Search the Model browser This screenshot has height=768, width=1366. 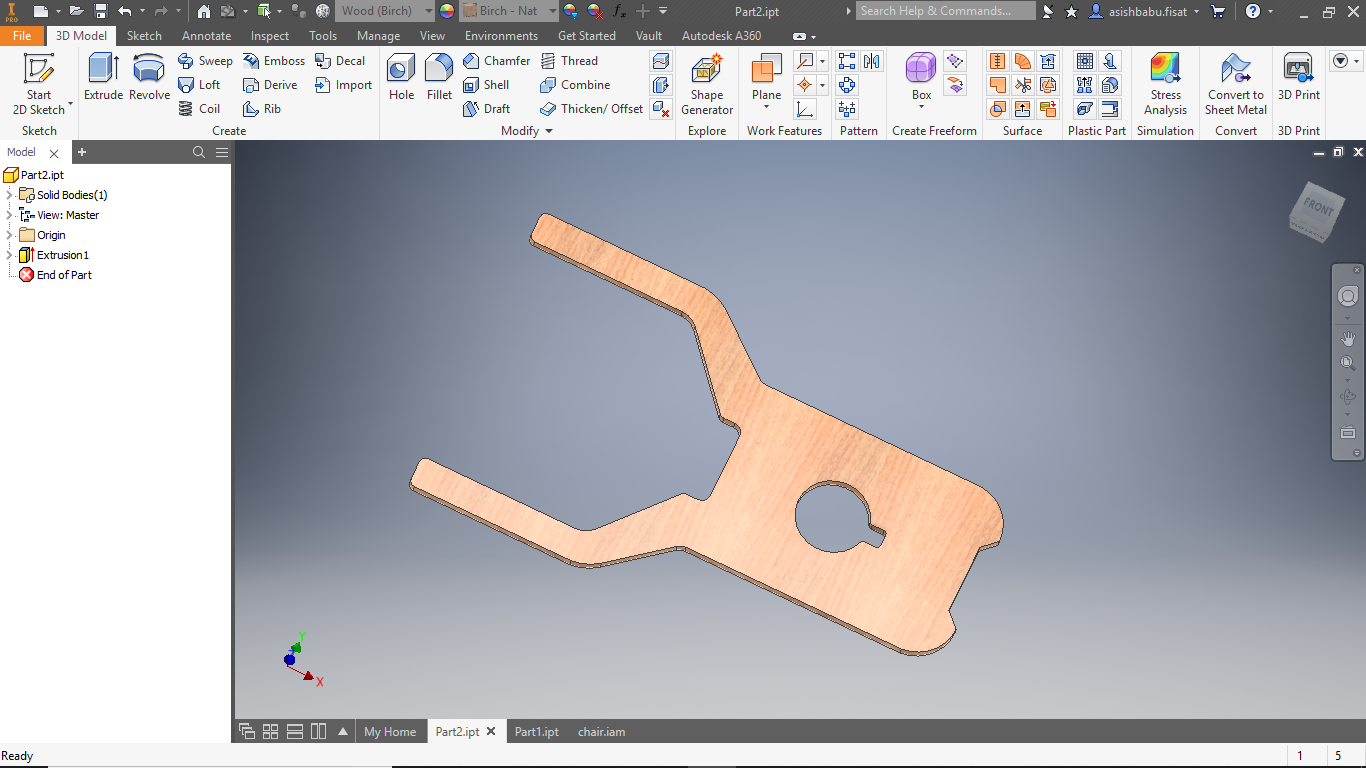(x=199, y=152)
